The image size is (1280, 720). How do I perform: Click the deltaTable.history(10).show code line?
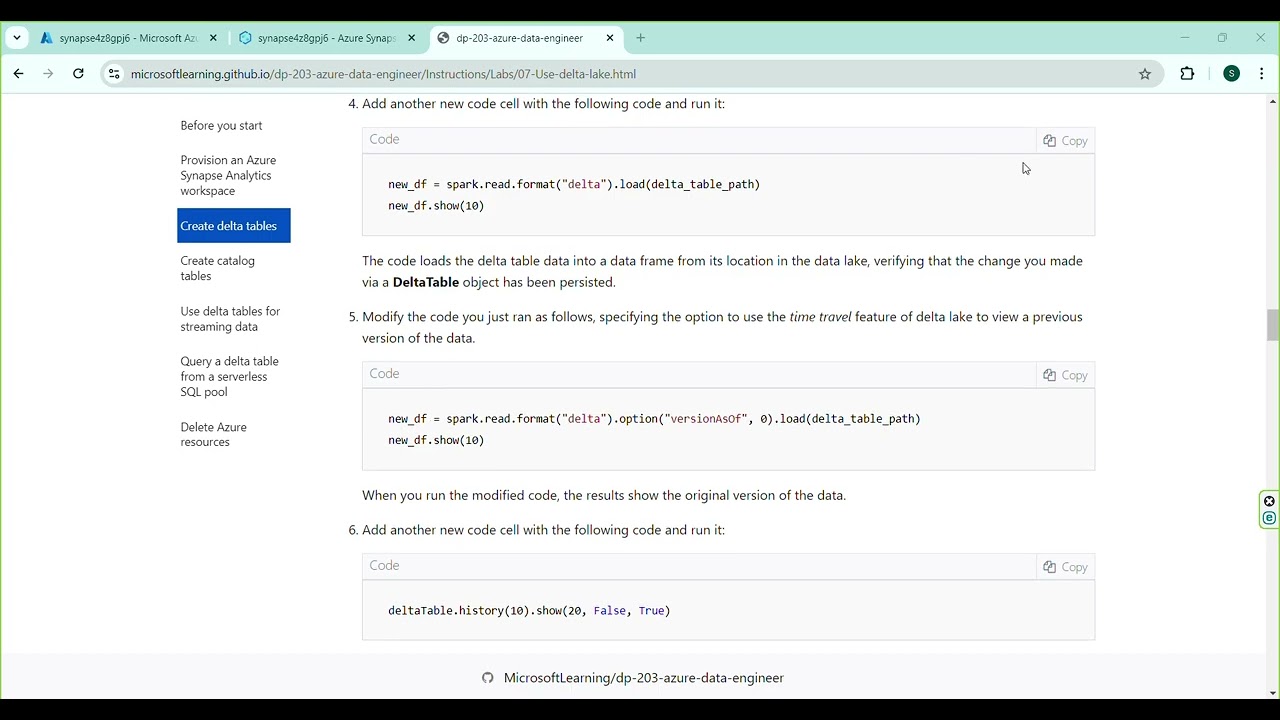click(529, 611)
